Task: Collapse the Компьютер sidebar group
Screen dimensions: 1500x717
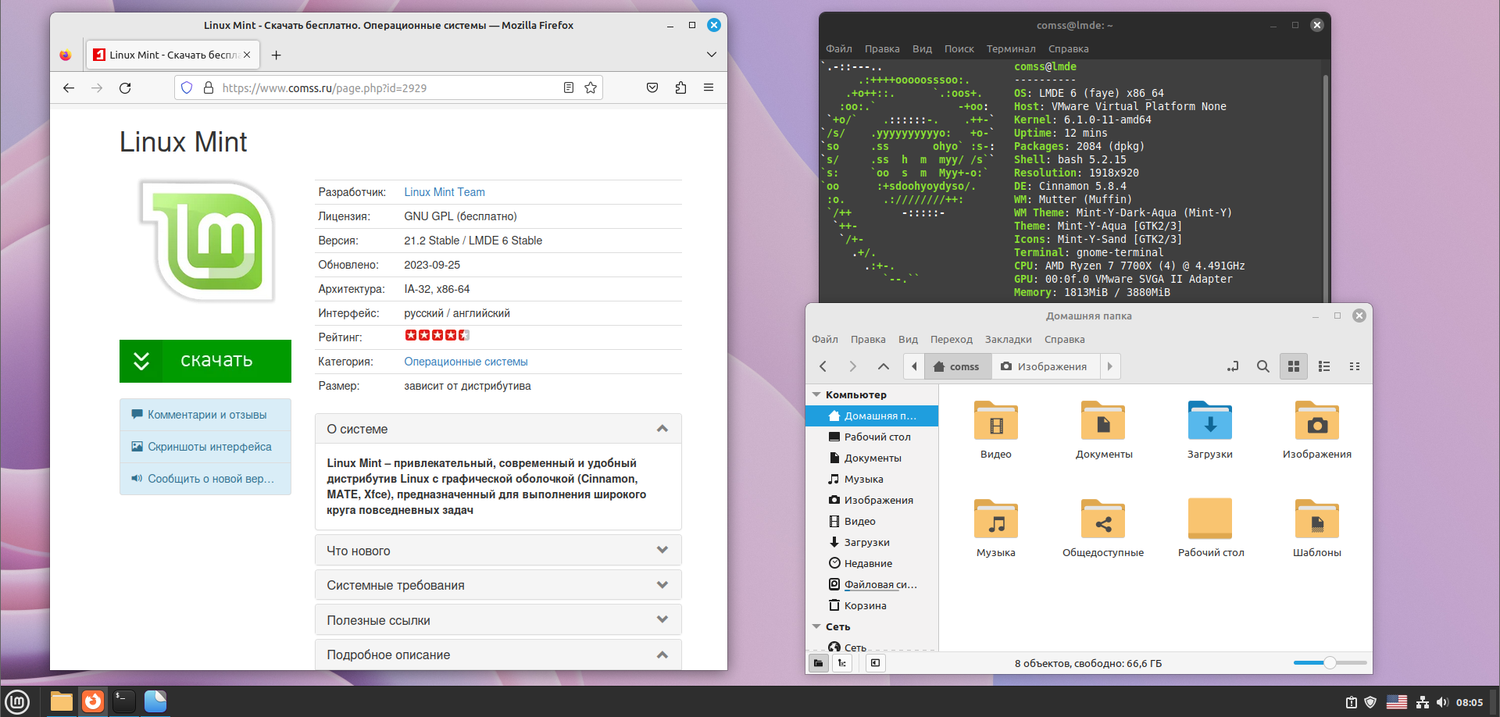Action: (817, 395)
